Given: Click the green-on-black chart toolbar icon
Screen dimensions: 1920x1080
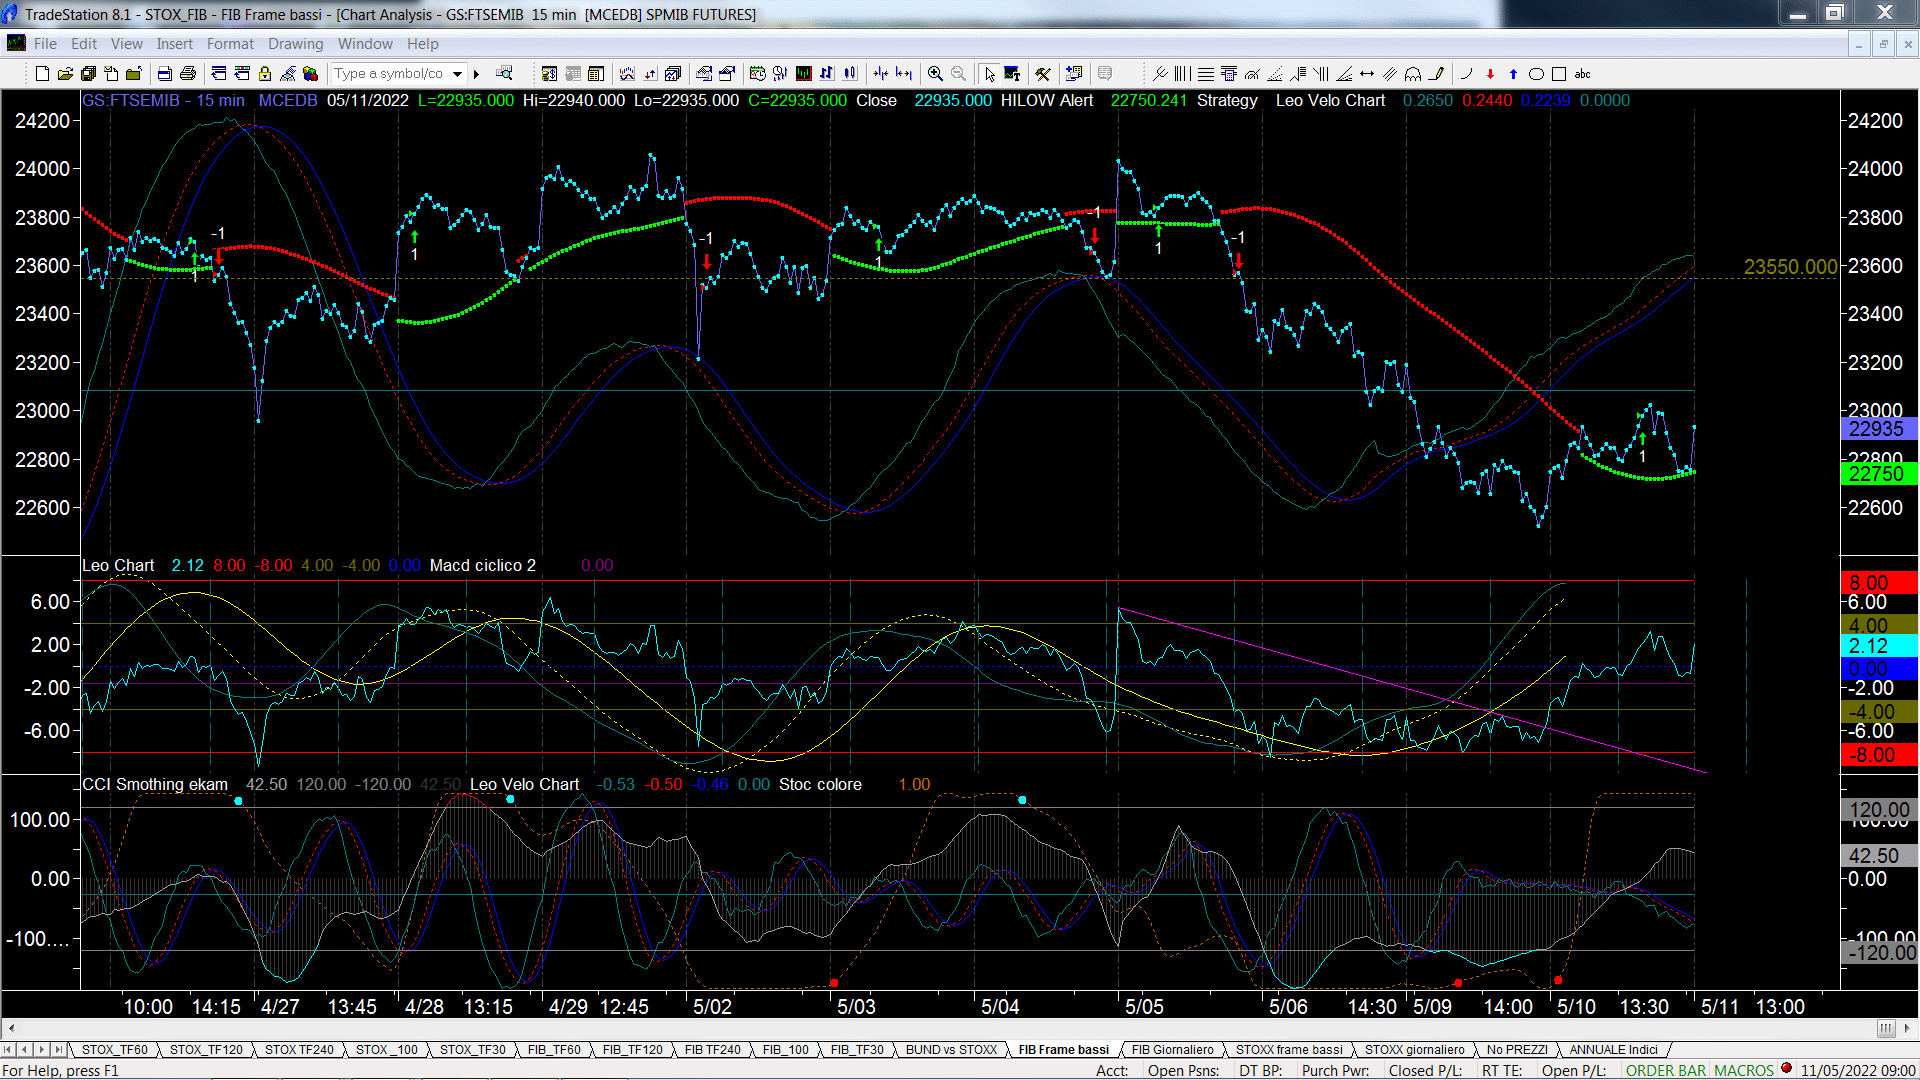Looking at the screenshot, I should (803, 73).
